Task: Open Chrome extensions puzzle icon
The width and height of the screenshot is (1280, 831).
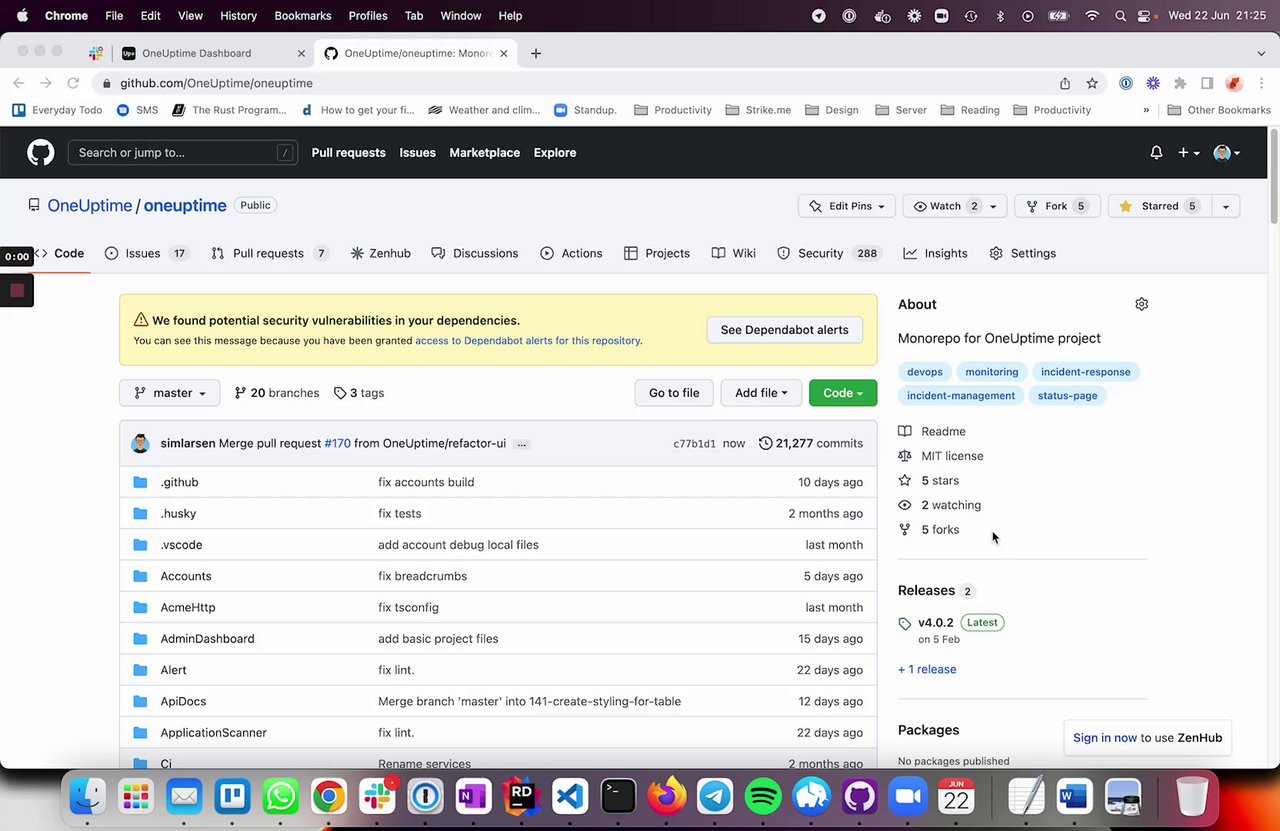Action: [x=1180, y=83]
